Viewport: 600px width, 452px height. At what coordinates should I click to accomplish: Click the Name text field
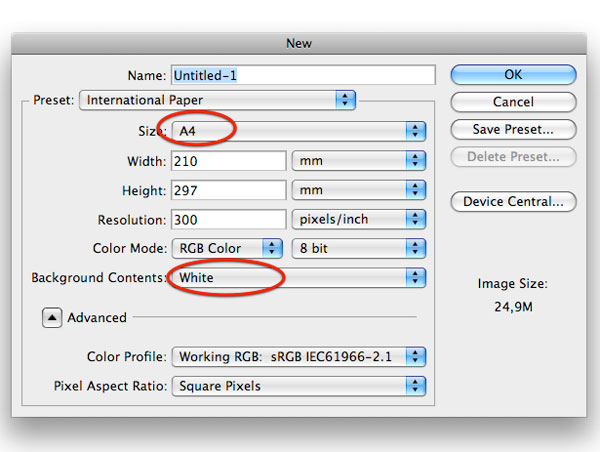303,75
